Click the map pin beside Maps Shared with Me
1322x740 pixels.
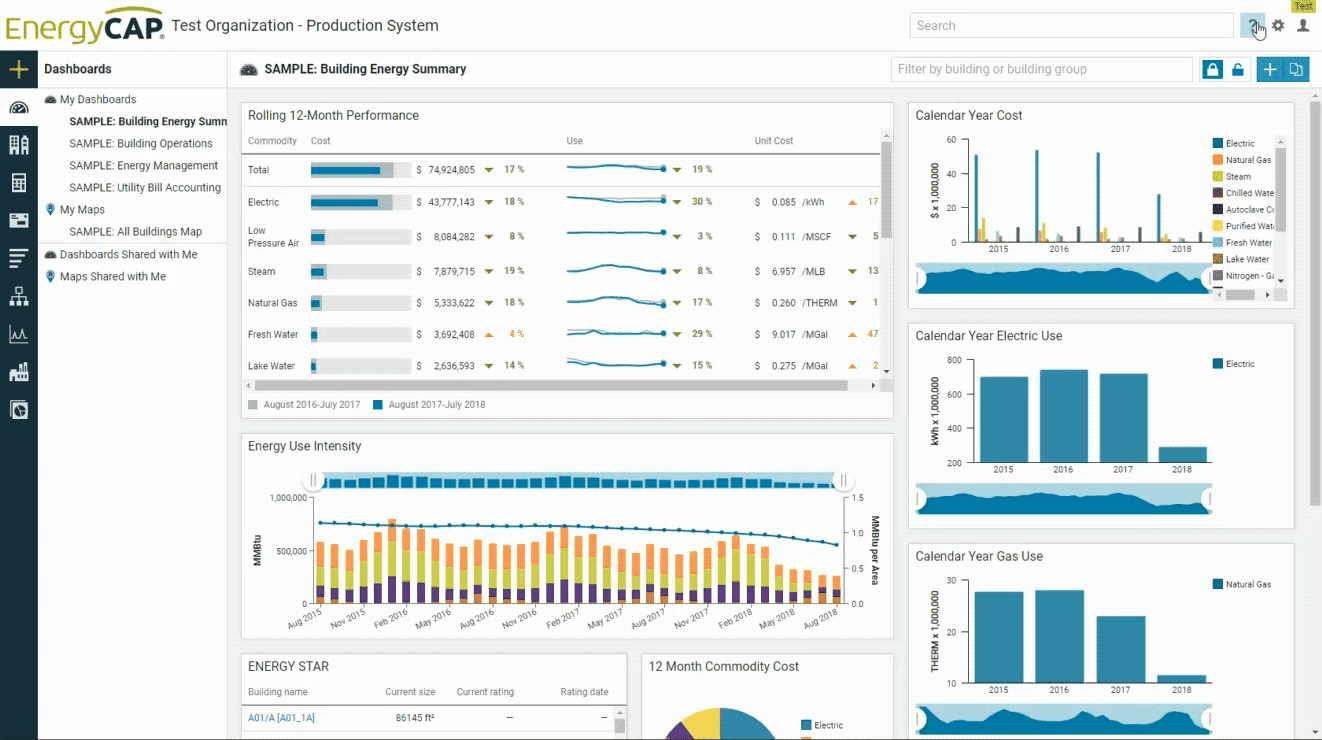[x=50, y=276]
